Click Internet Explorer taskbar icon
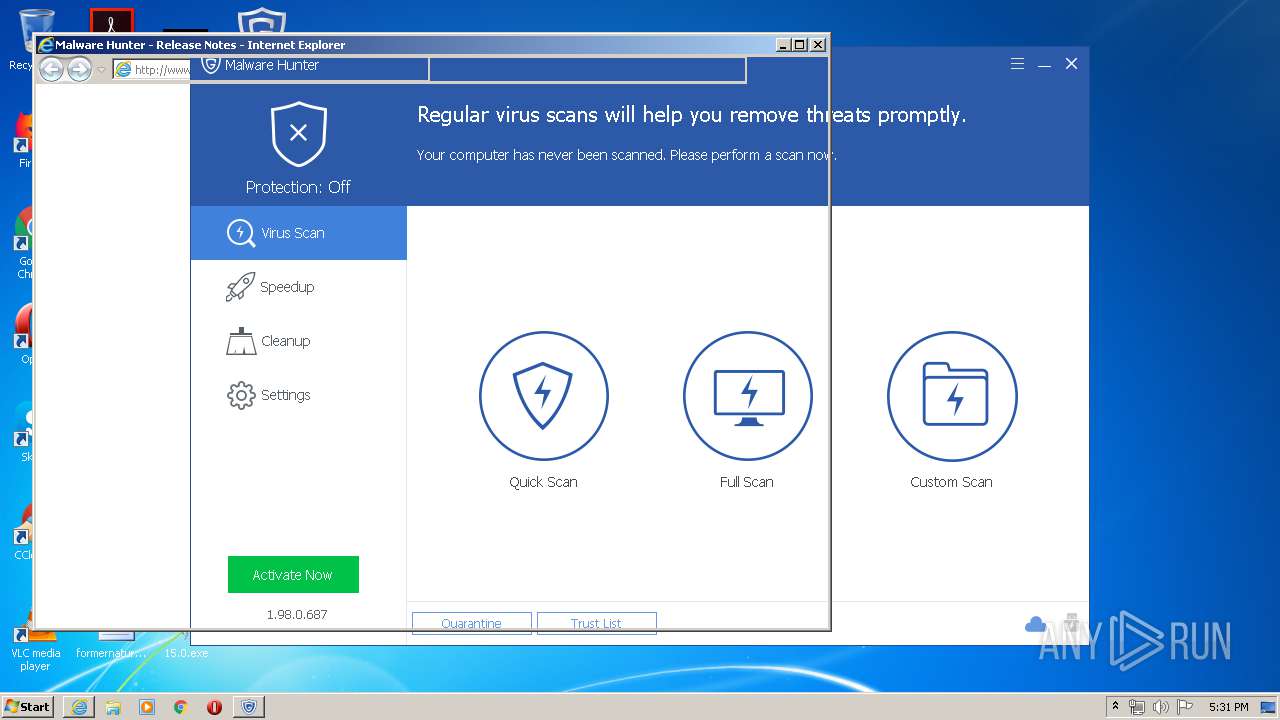Screen dimensions: 1280x720 79,706
